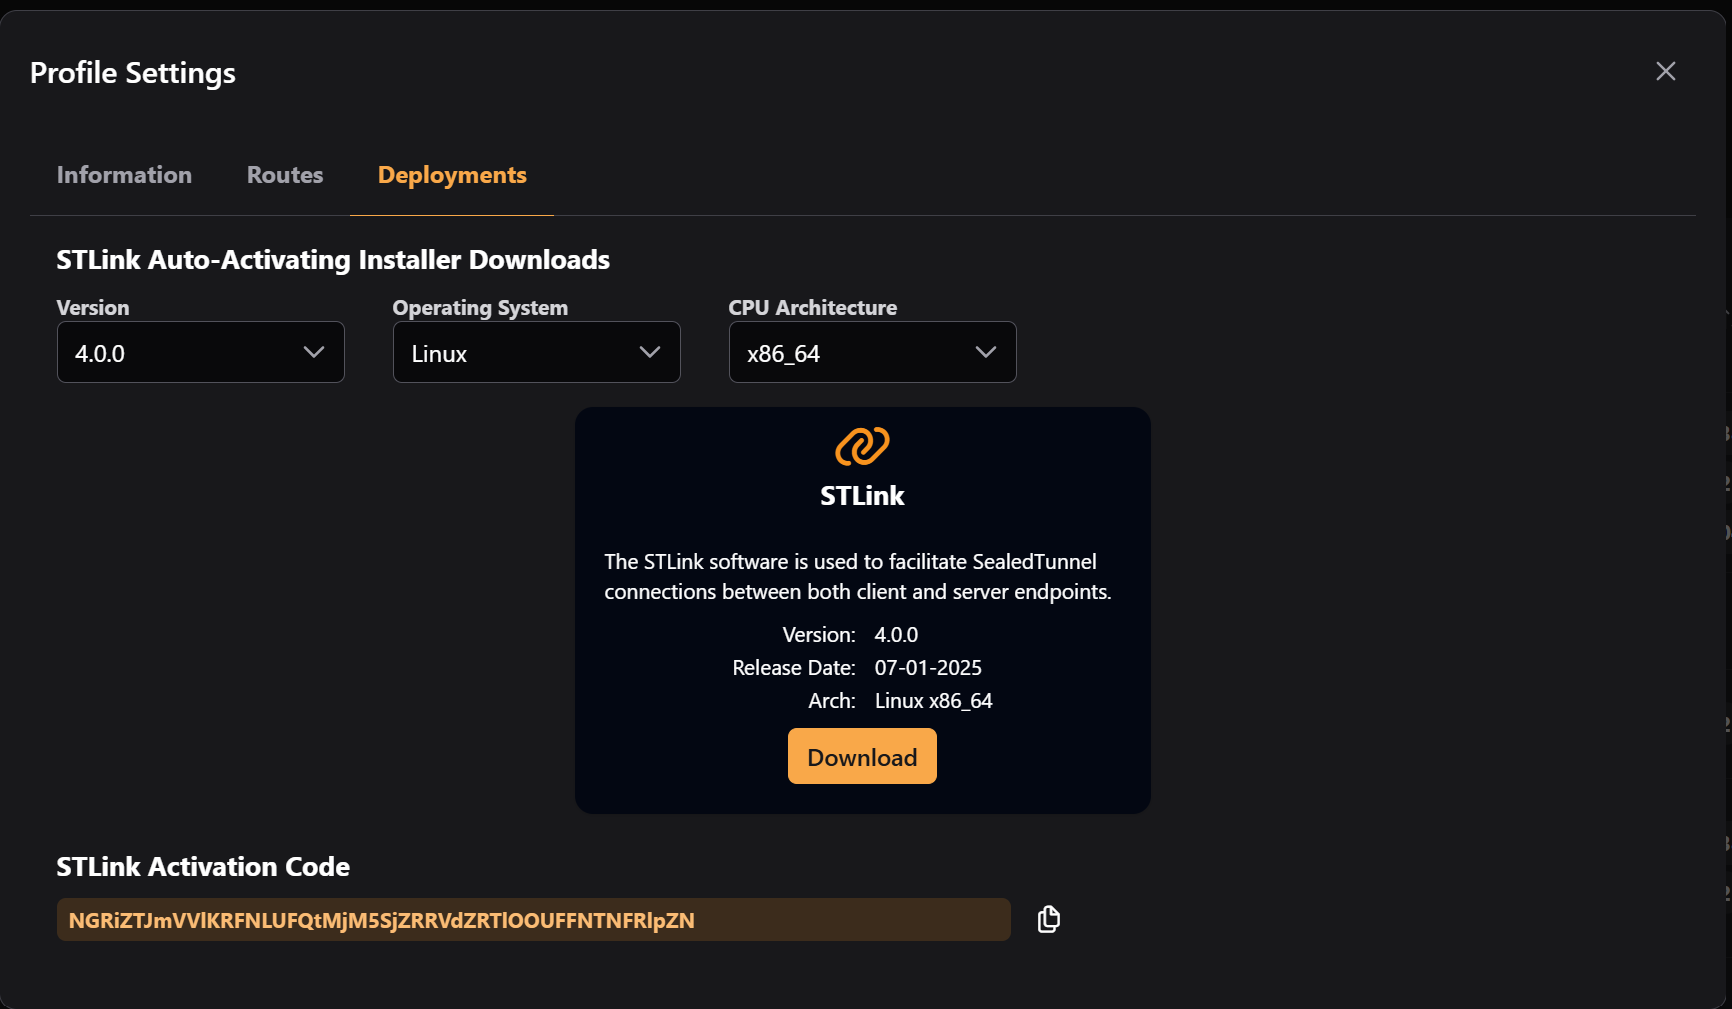Viewport: 1732px width, 1009px height.
Task: Click the X to close Profile Settings
Action: pos(1665,71)
